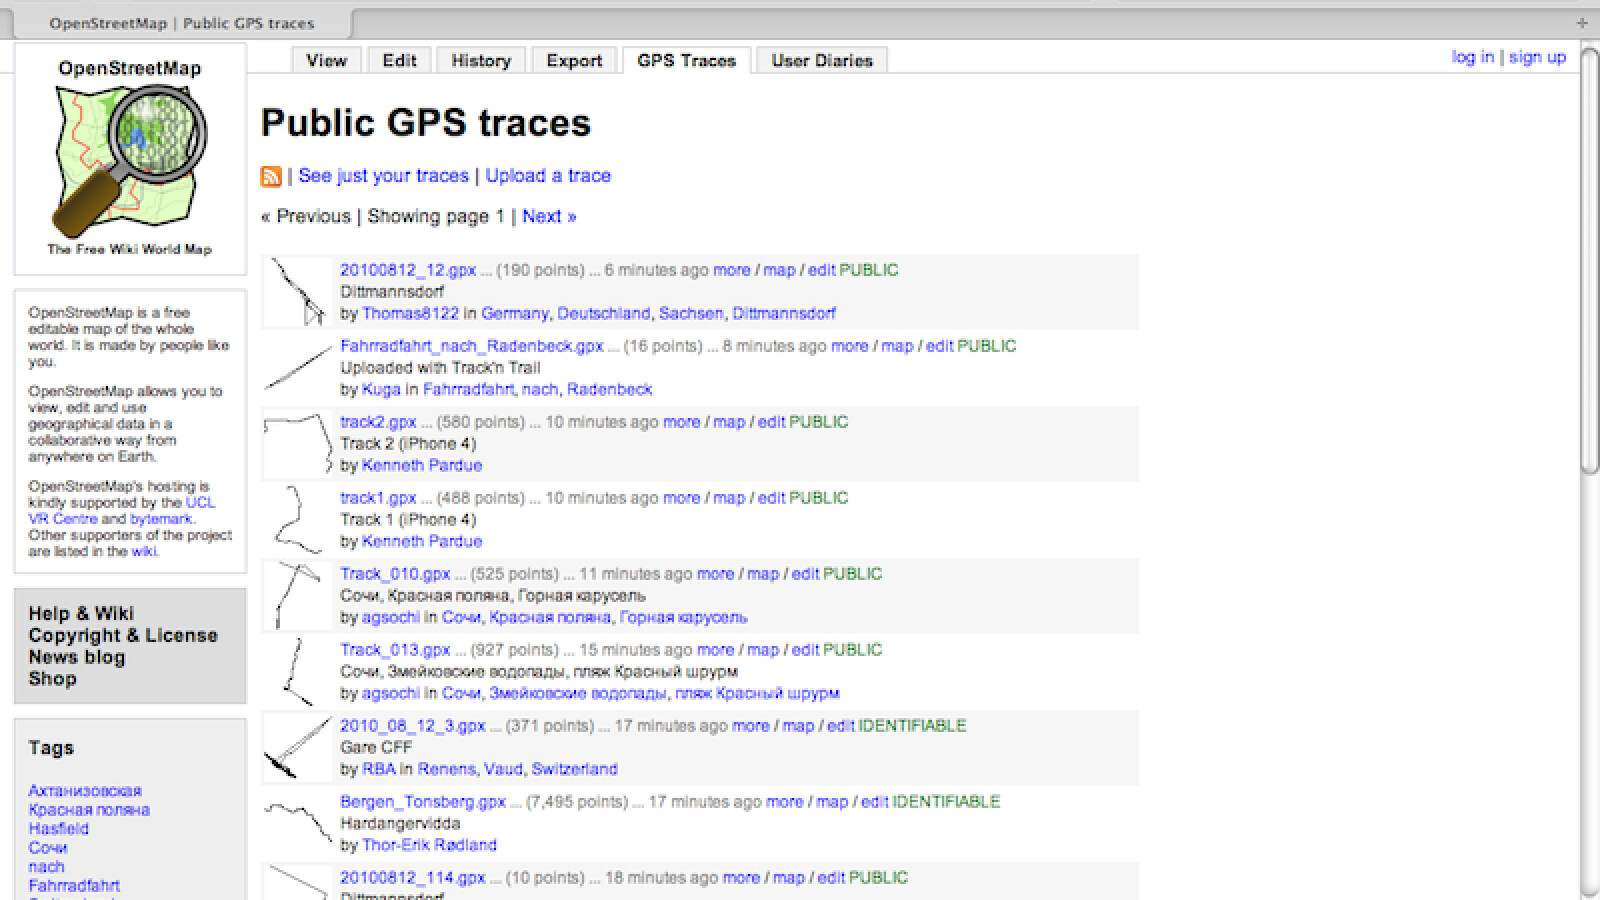Open the sign up link
The width and height of the screenshot is (1600, 900).
point(1537,57)
